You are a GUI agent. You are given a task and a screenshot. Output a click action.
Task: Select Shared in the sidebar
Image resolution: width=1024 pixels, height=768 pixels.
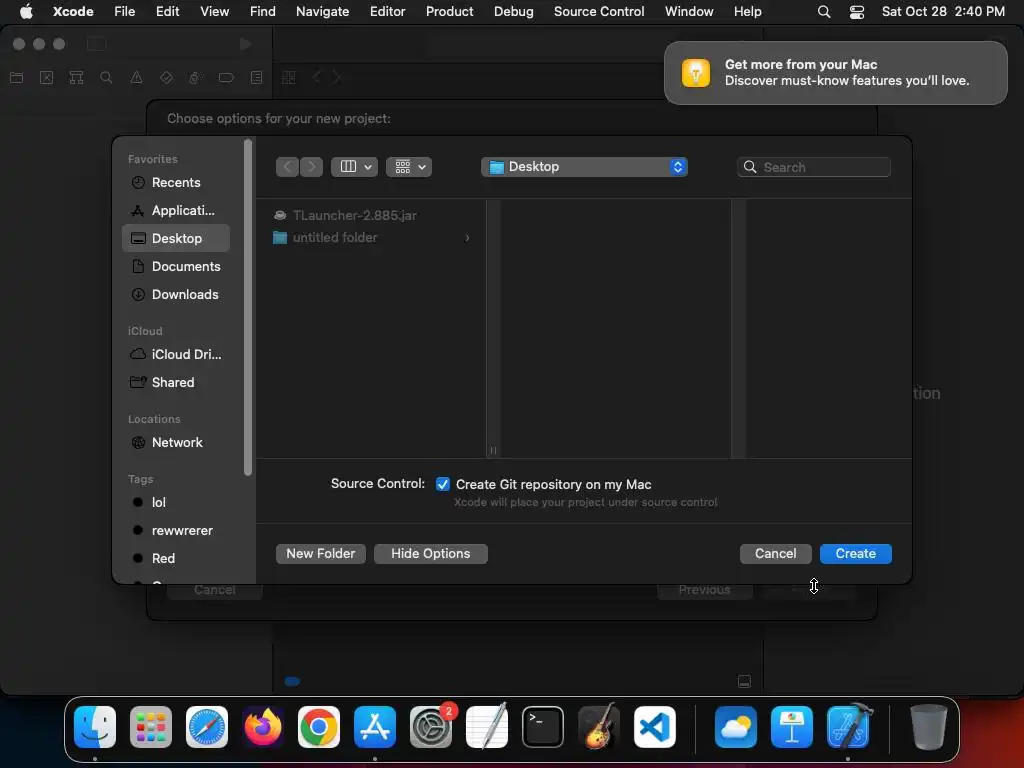(x=176, y=383)
